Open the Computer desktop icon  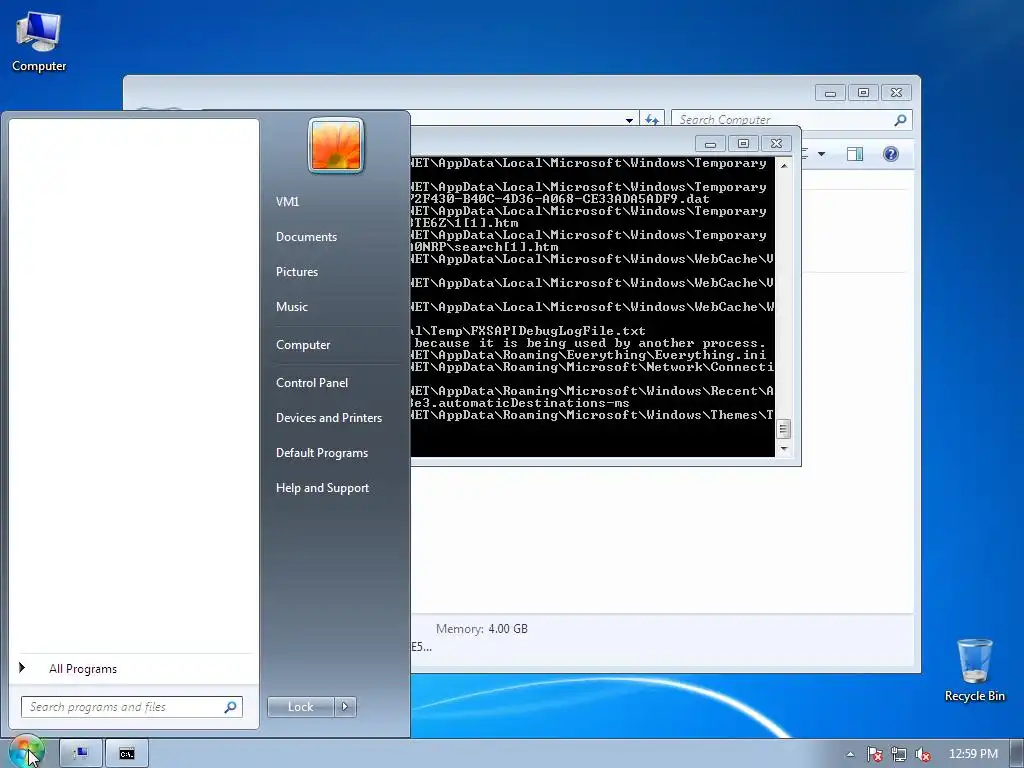[39, 42]
